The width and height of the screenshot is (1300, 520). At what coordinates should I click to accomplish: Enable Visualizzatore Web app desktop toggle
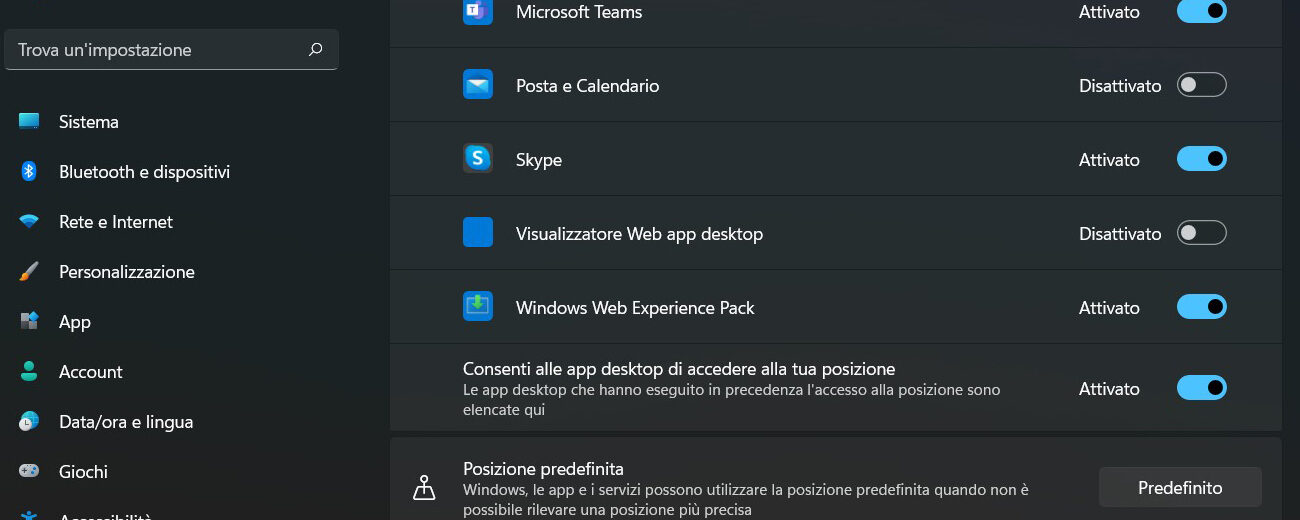point(1201,233)
